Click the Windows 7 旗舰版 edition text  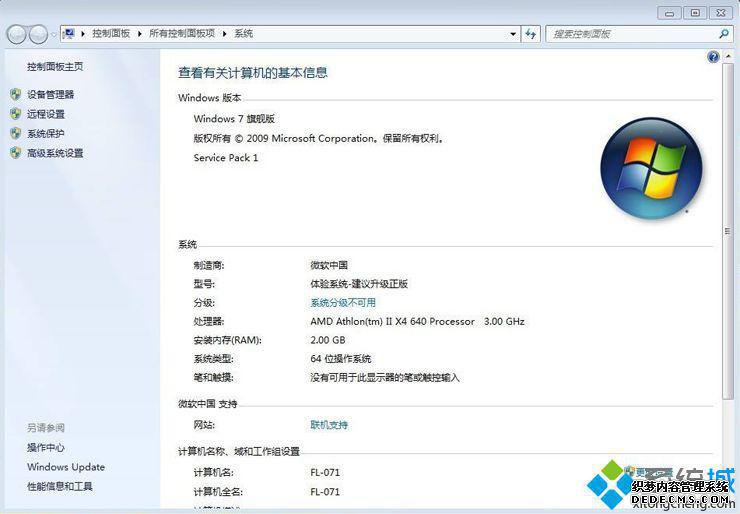pyautogui.click(x=234, y=119)
